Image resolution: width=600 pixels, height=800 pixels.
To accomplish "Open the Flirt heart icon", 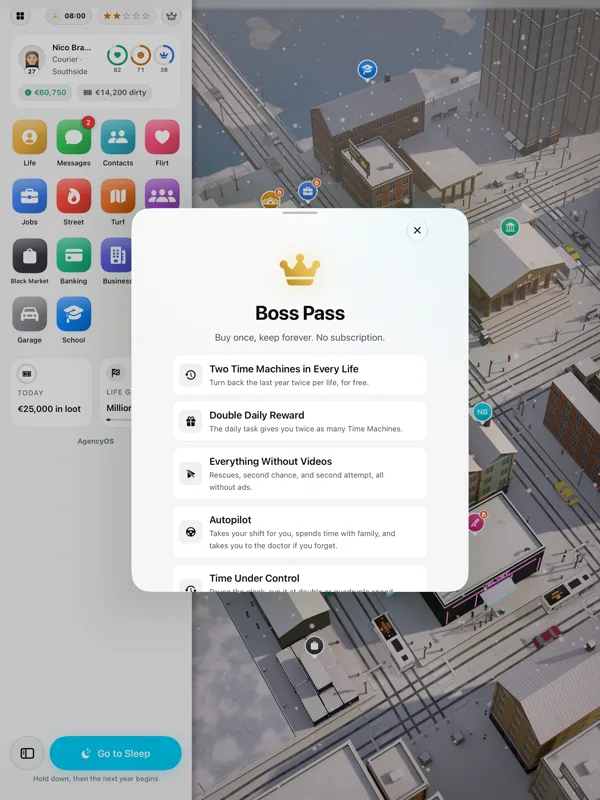I will 162,137.
